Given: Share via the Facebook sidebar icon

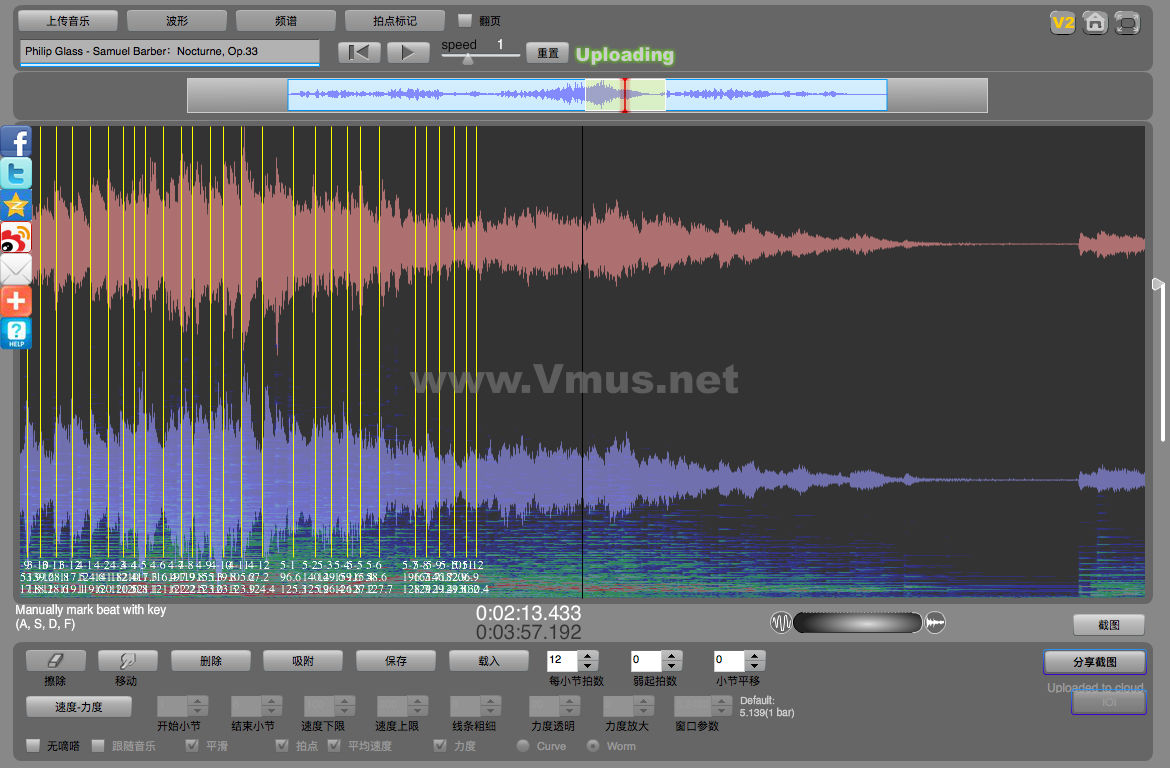Looking at the screenshot, I should (16, 141).
